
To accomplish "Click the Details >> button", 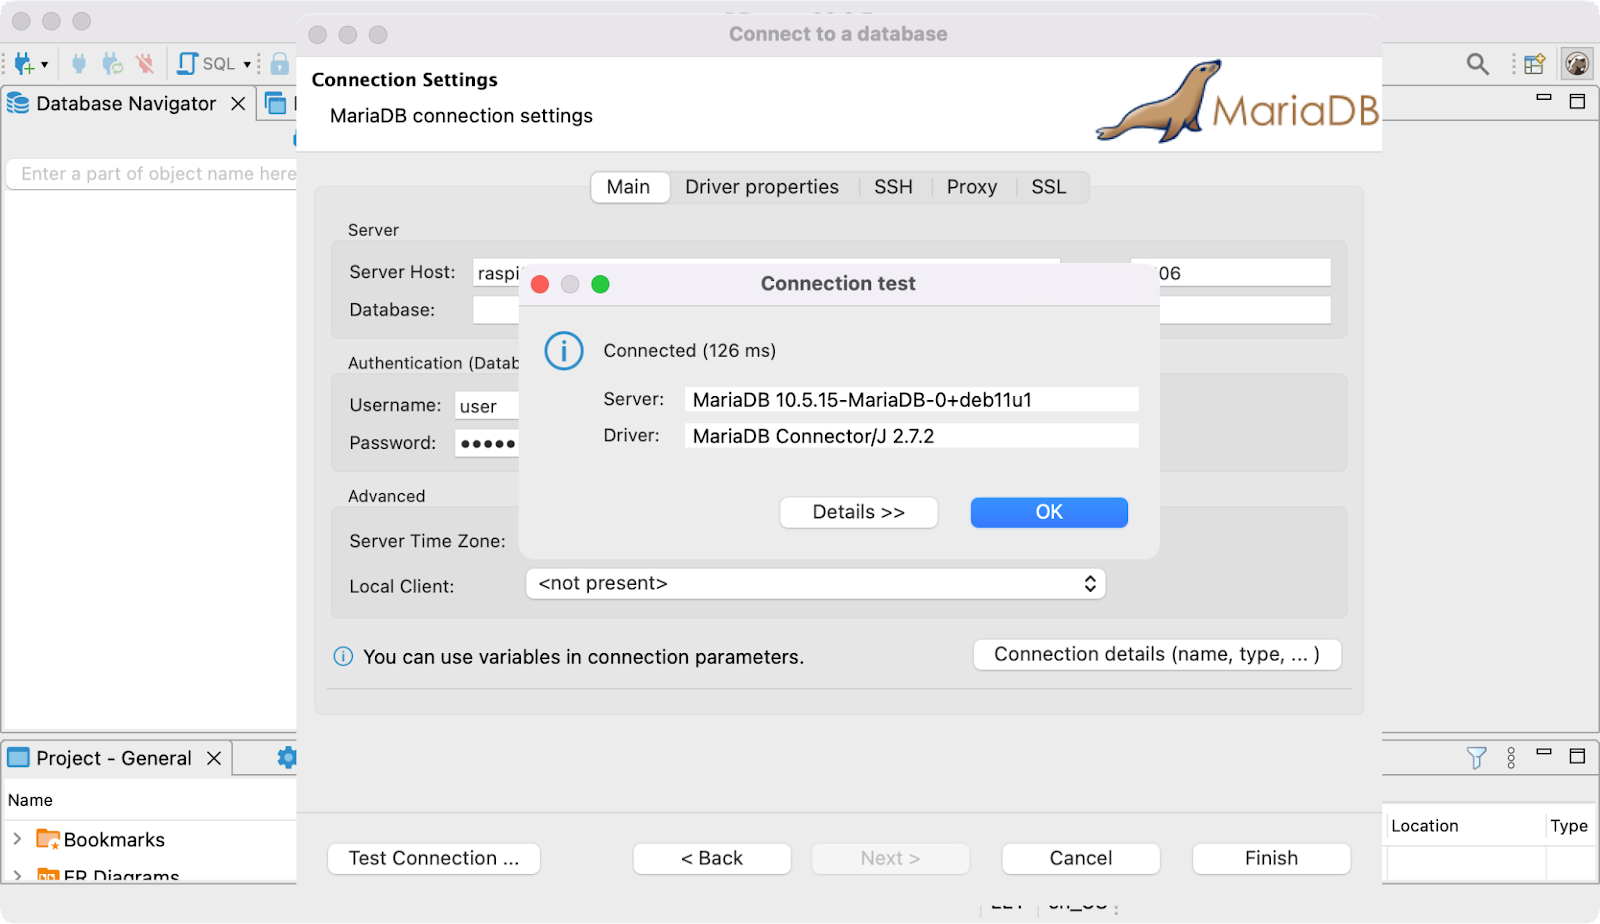I will tap(858, 512).
